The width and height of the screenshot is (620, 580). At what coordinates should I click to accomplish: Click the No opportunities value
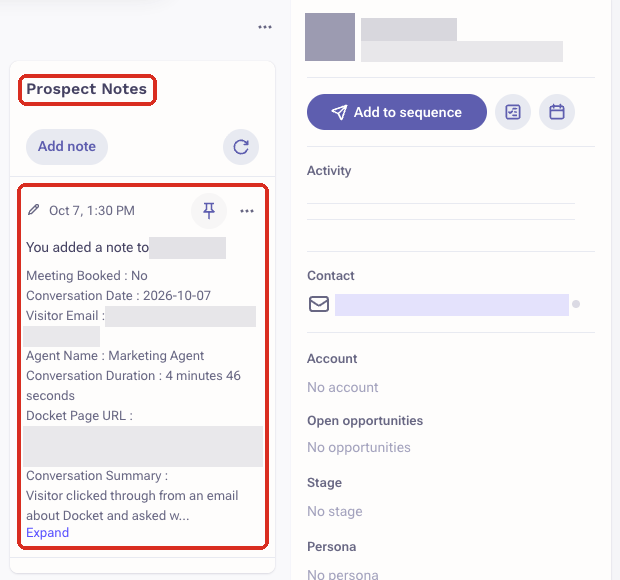pos(359,448)
